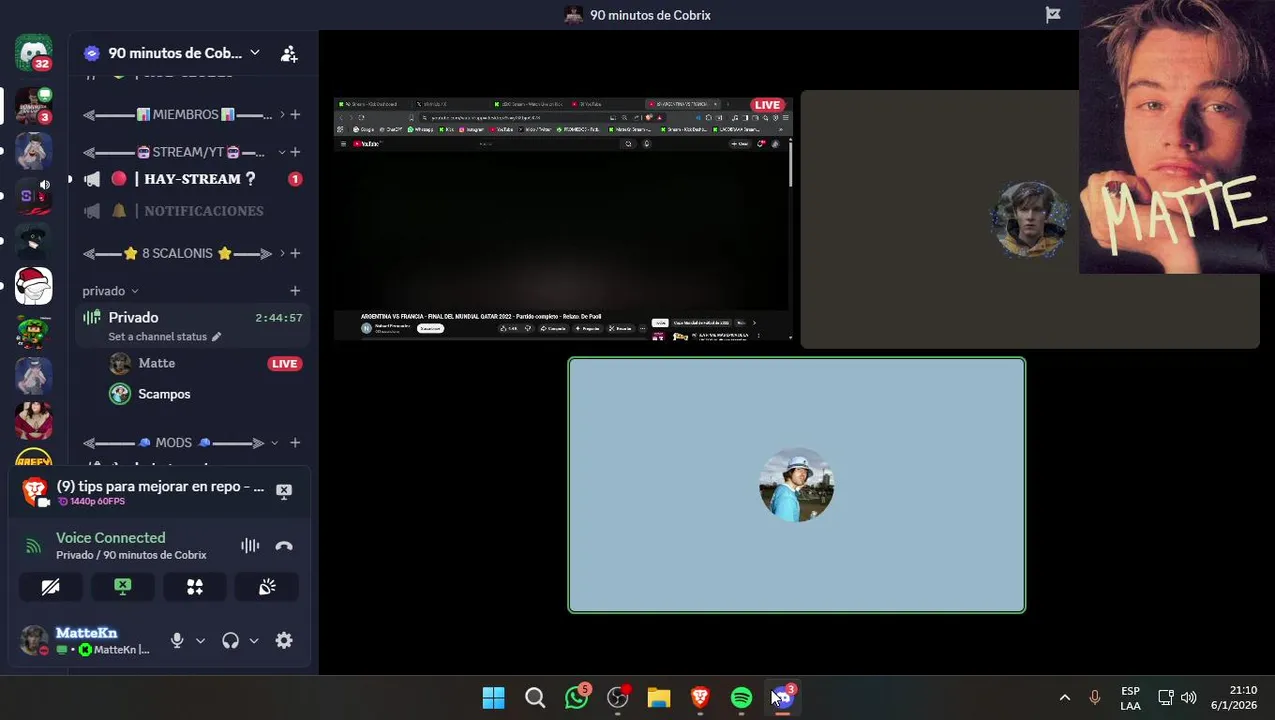Image resolution: width=1275 pixels, height=720 pixels.
Task: Open the live stream preview thumbnail
Action: [564, 219]
